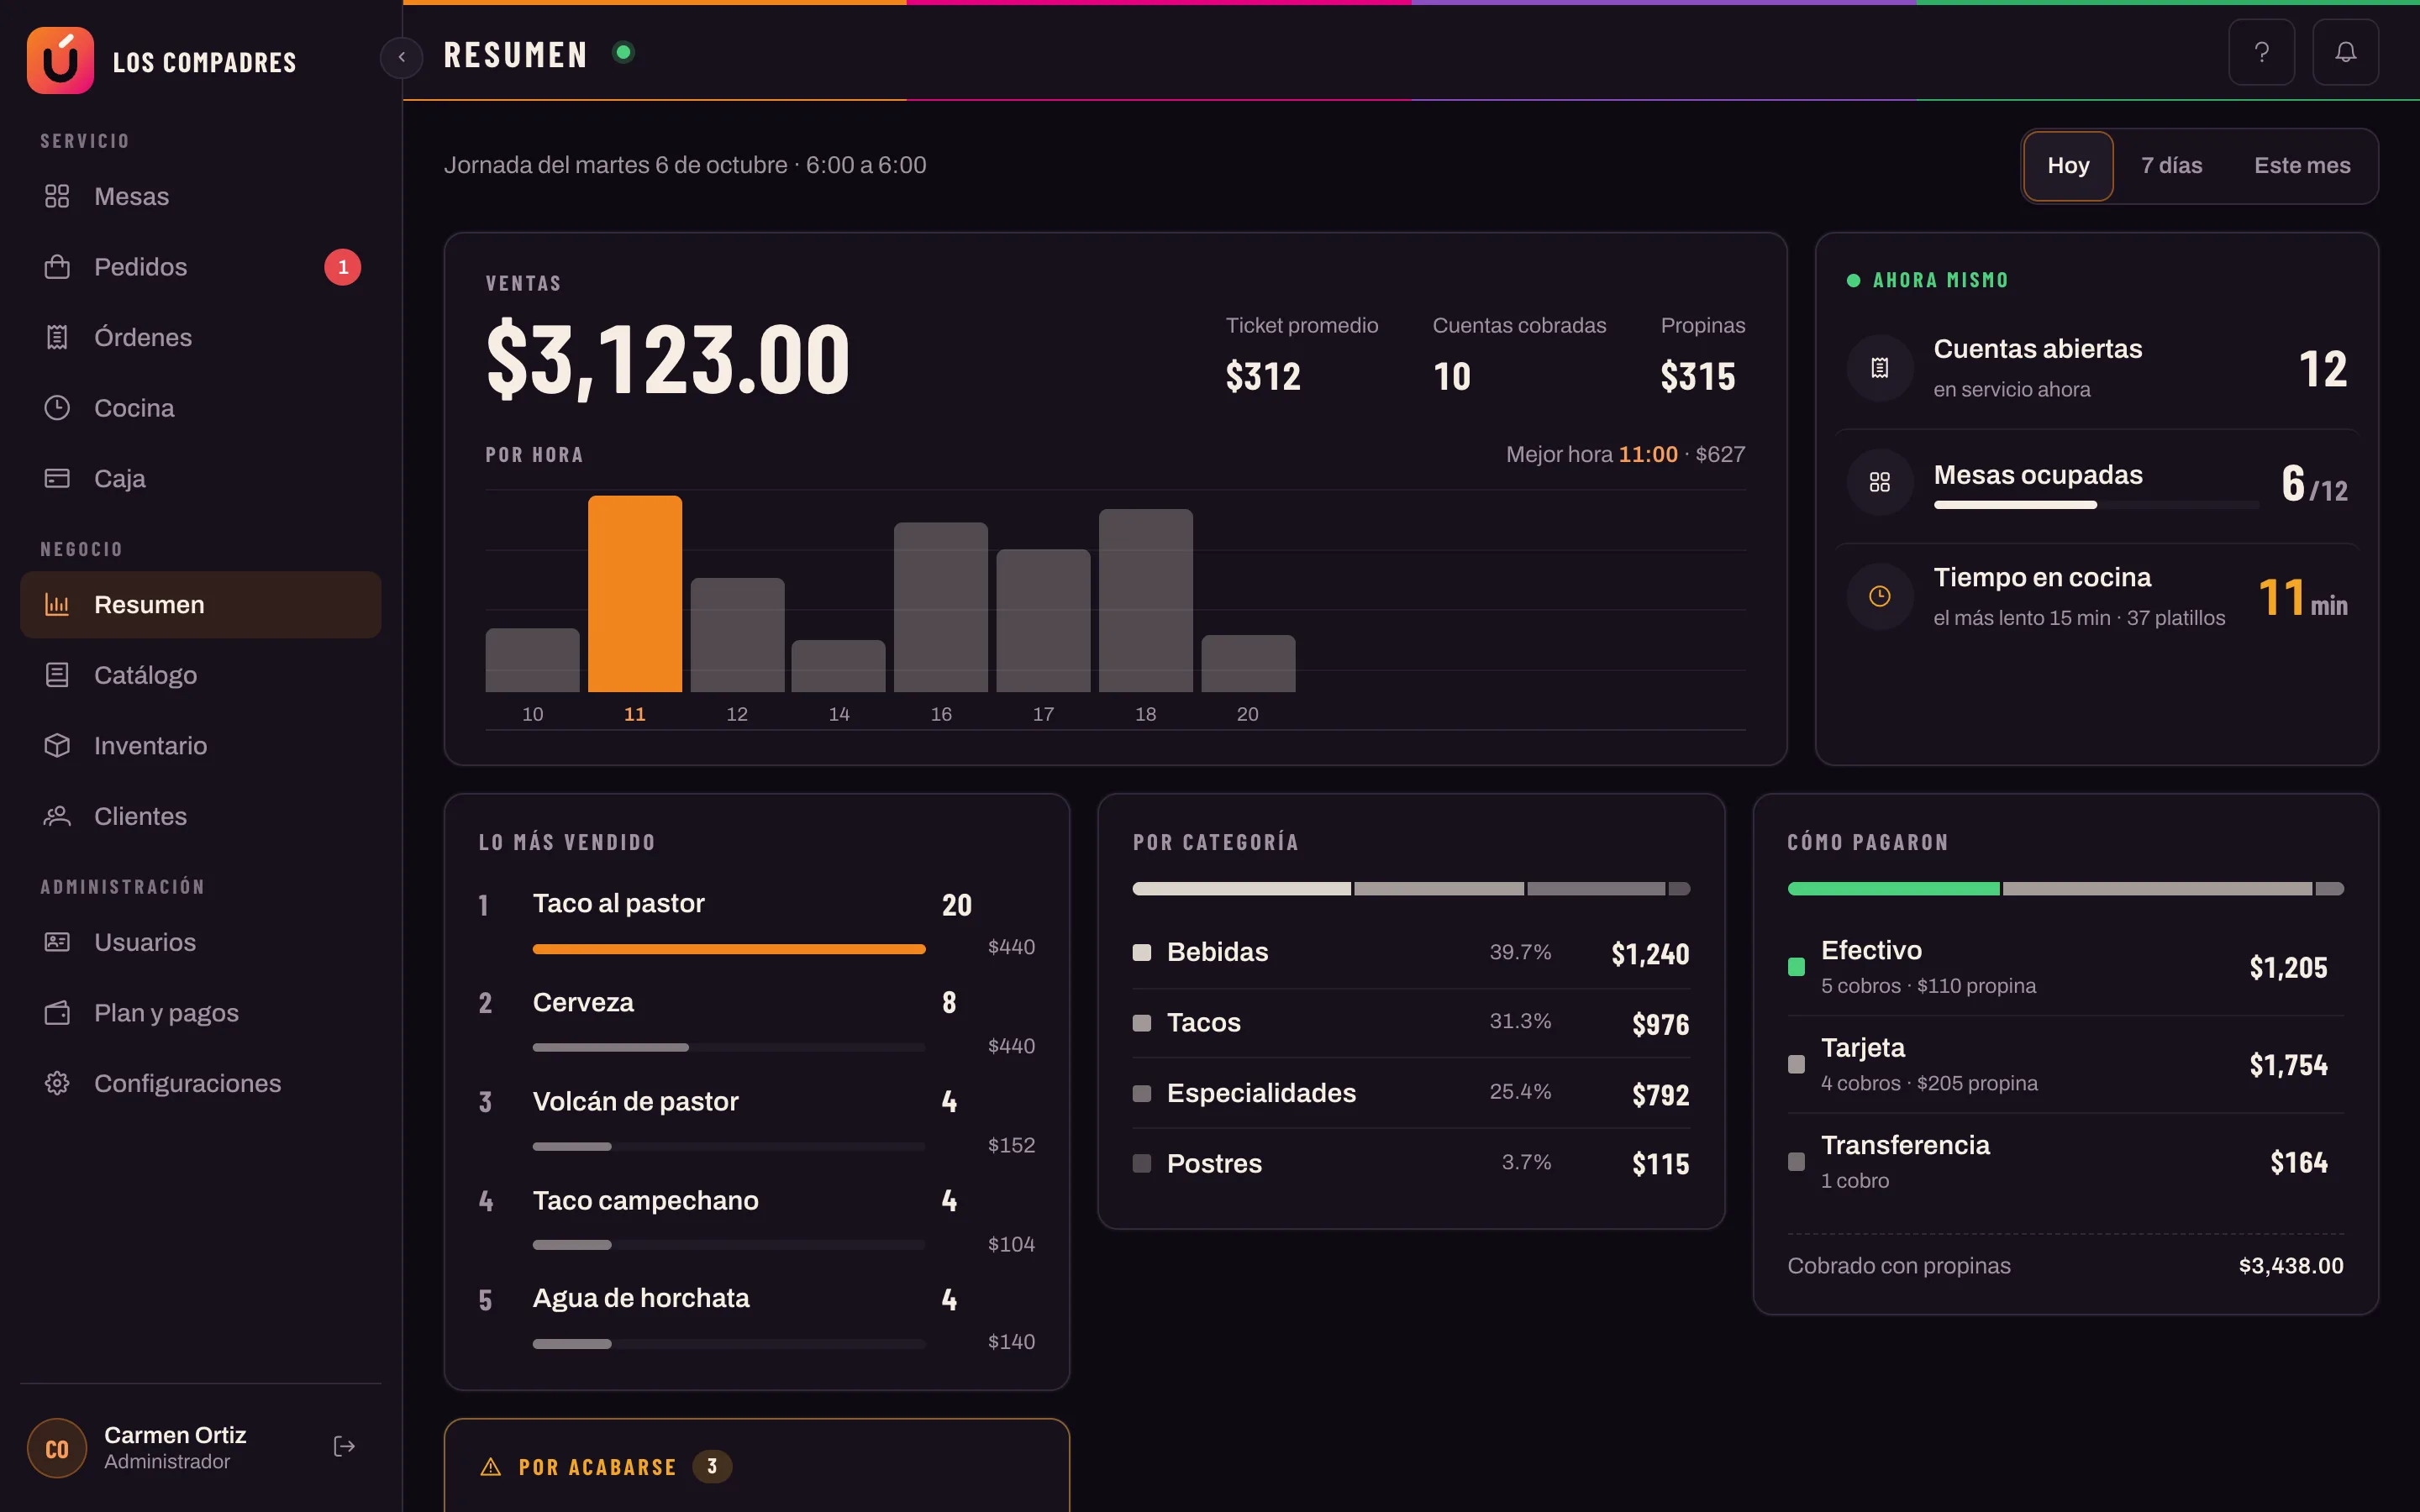The width and height of the screenshot is (2420, 1512).
Task: Click the 18 hour bar in chart
Action: click(x=1146, y=600)
